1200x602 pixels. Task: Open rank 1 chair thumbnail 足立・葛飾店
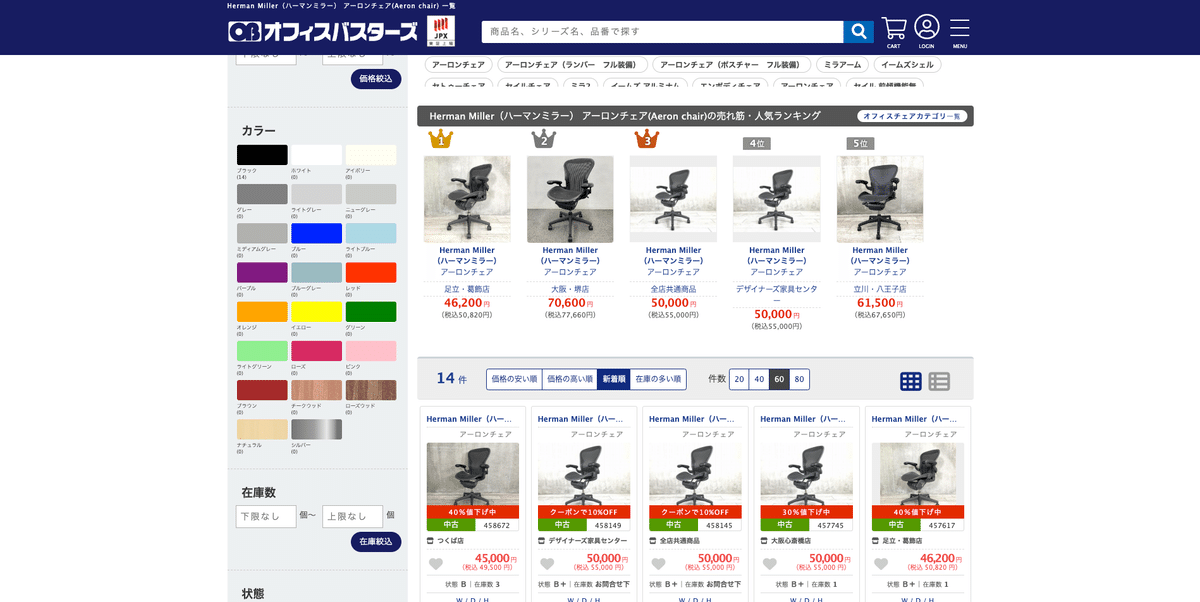tap(467, 199)
